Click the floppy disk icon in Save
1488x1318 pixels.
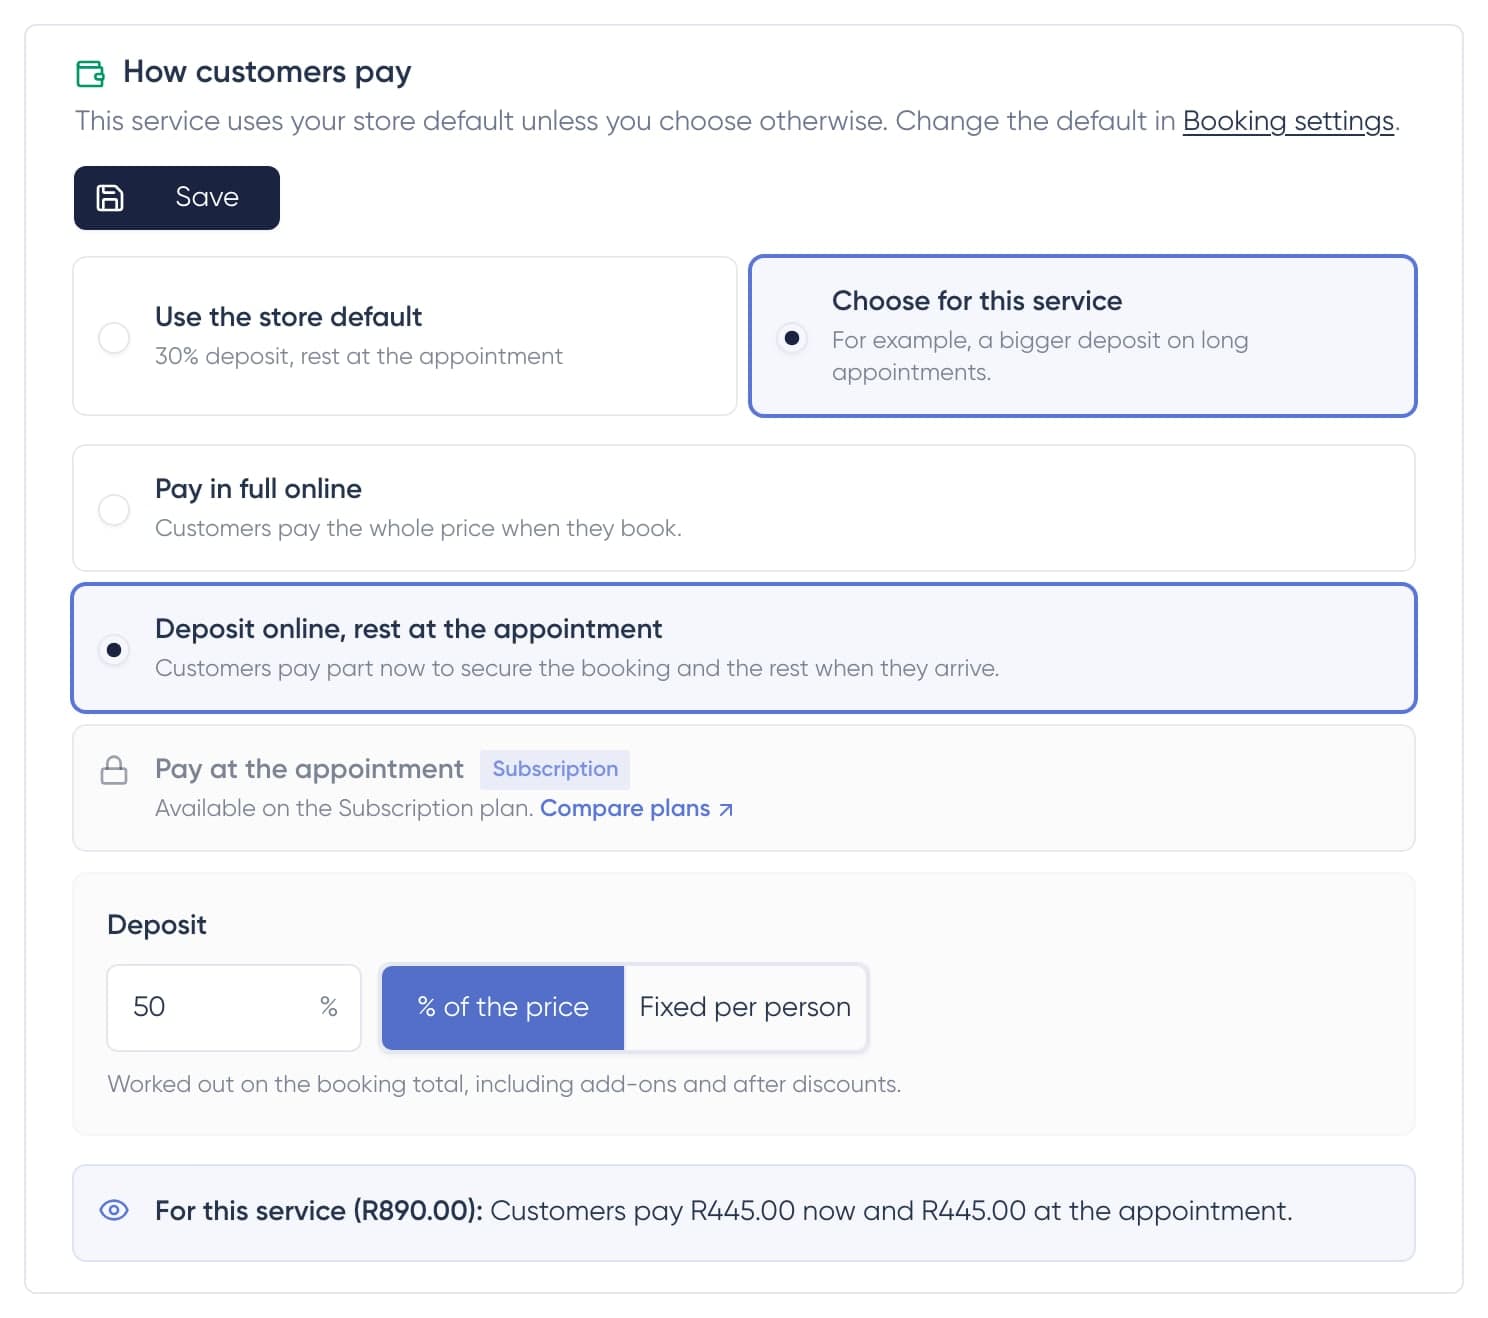(110, 198)
